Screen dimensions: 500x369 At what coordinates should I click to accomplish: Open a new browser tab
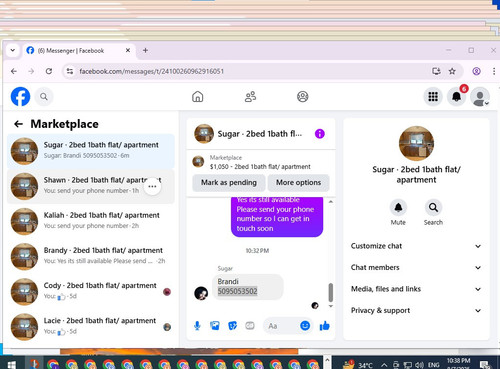145,50
